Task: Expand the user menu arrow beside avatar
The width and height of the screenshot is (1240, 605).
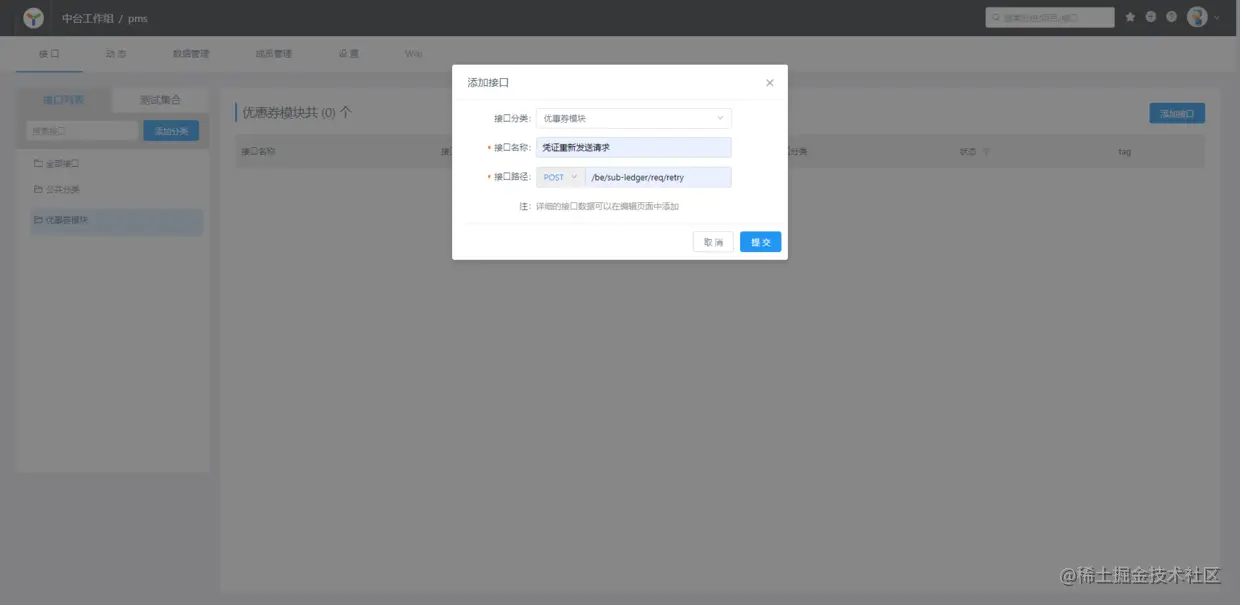Action: 1217,18
